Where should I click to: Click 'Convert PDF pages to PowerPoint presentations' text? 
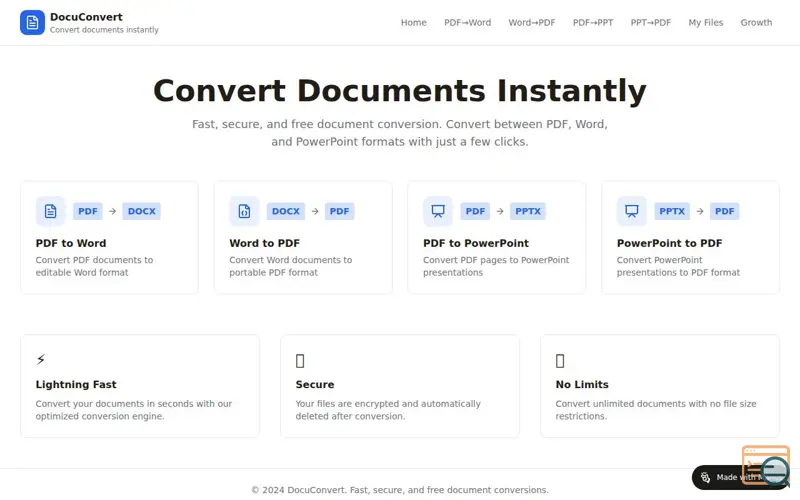point(496,266)
